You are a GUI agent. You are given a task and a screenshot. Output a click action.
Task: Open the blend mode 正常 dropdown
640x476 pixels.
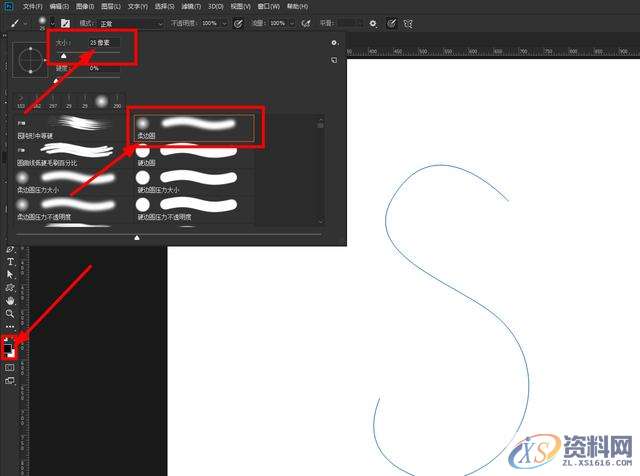[130, 22]
